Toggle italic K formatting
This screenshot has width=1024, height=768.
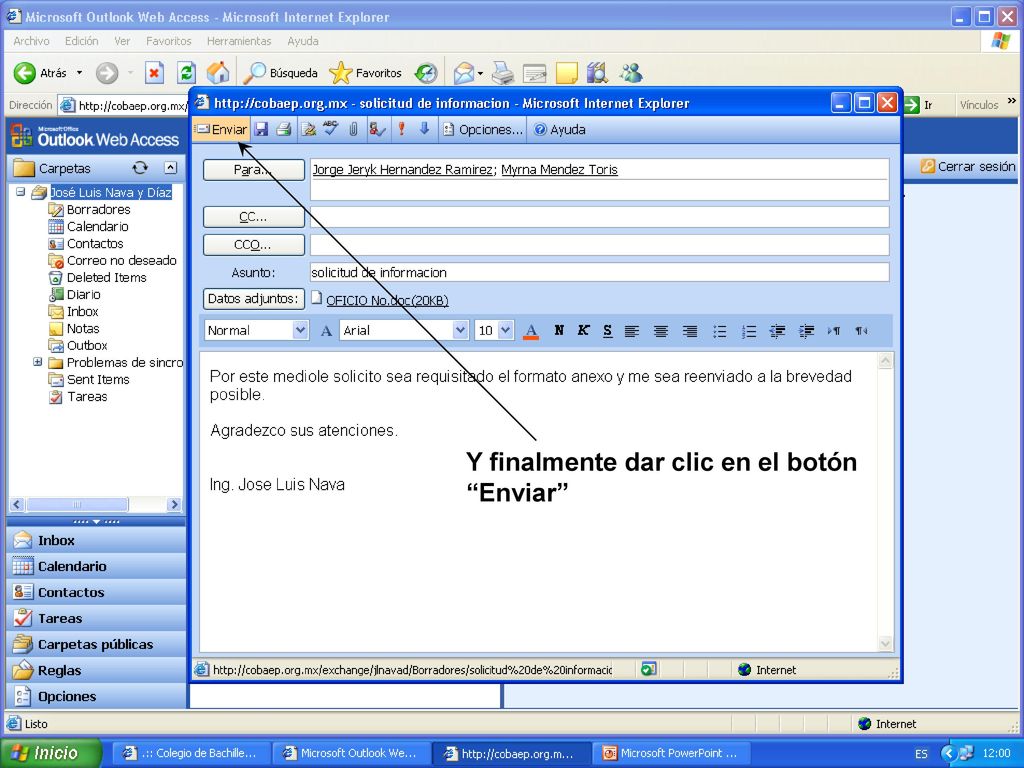click(583, 330)
